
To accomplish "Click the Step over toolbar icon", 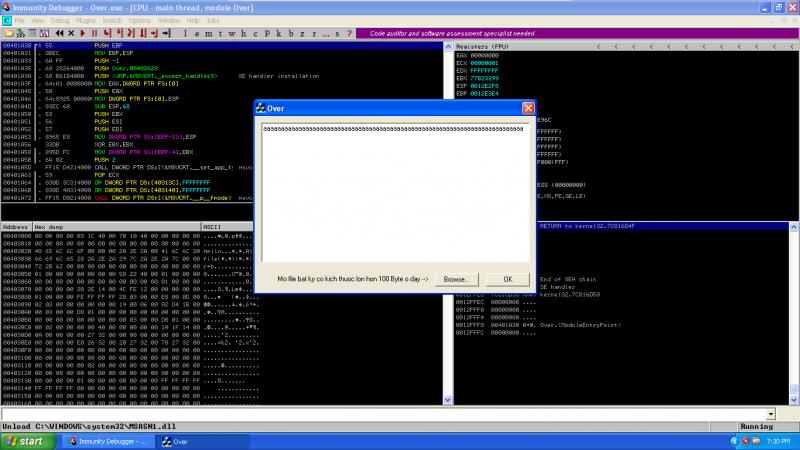I will pos(119,33).
